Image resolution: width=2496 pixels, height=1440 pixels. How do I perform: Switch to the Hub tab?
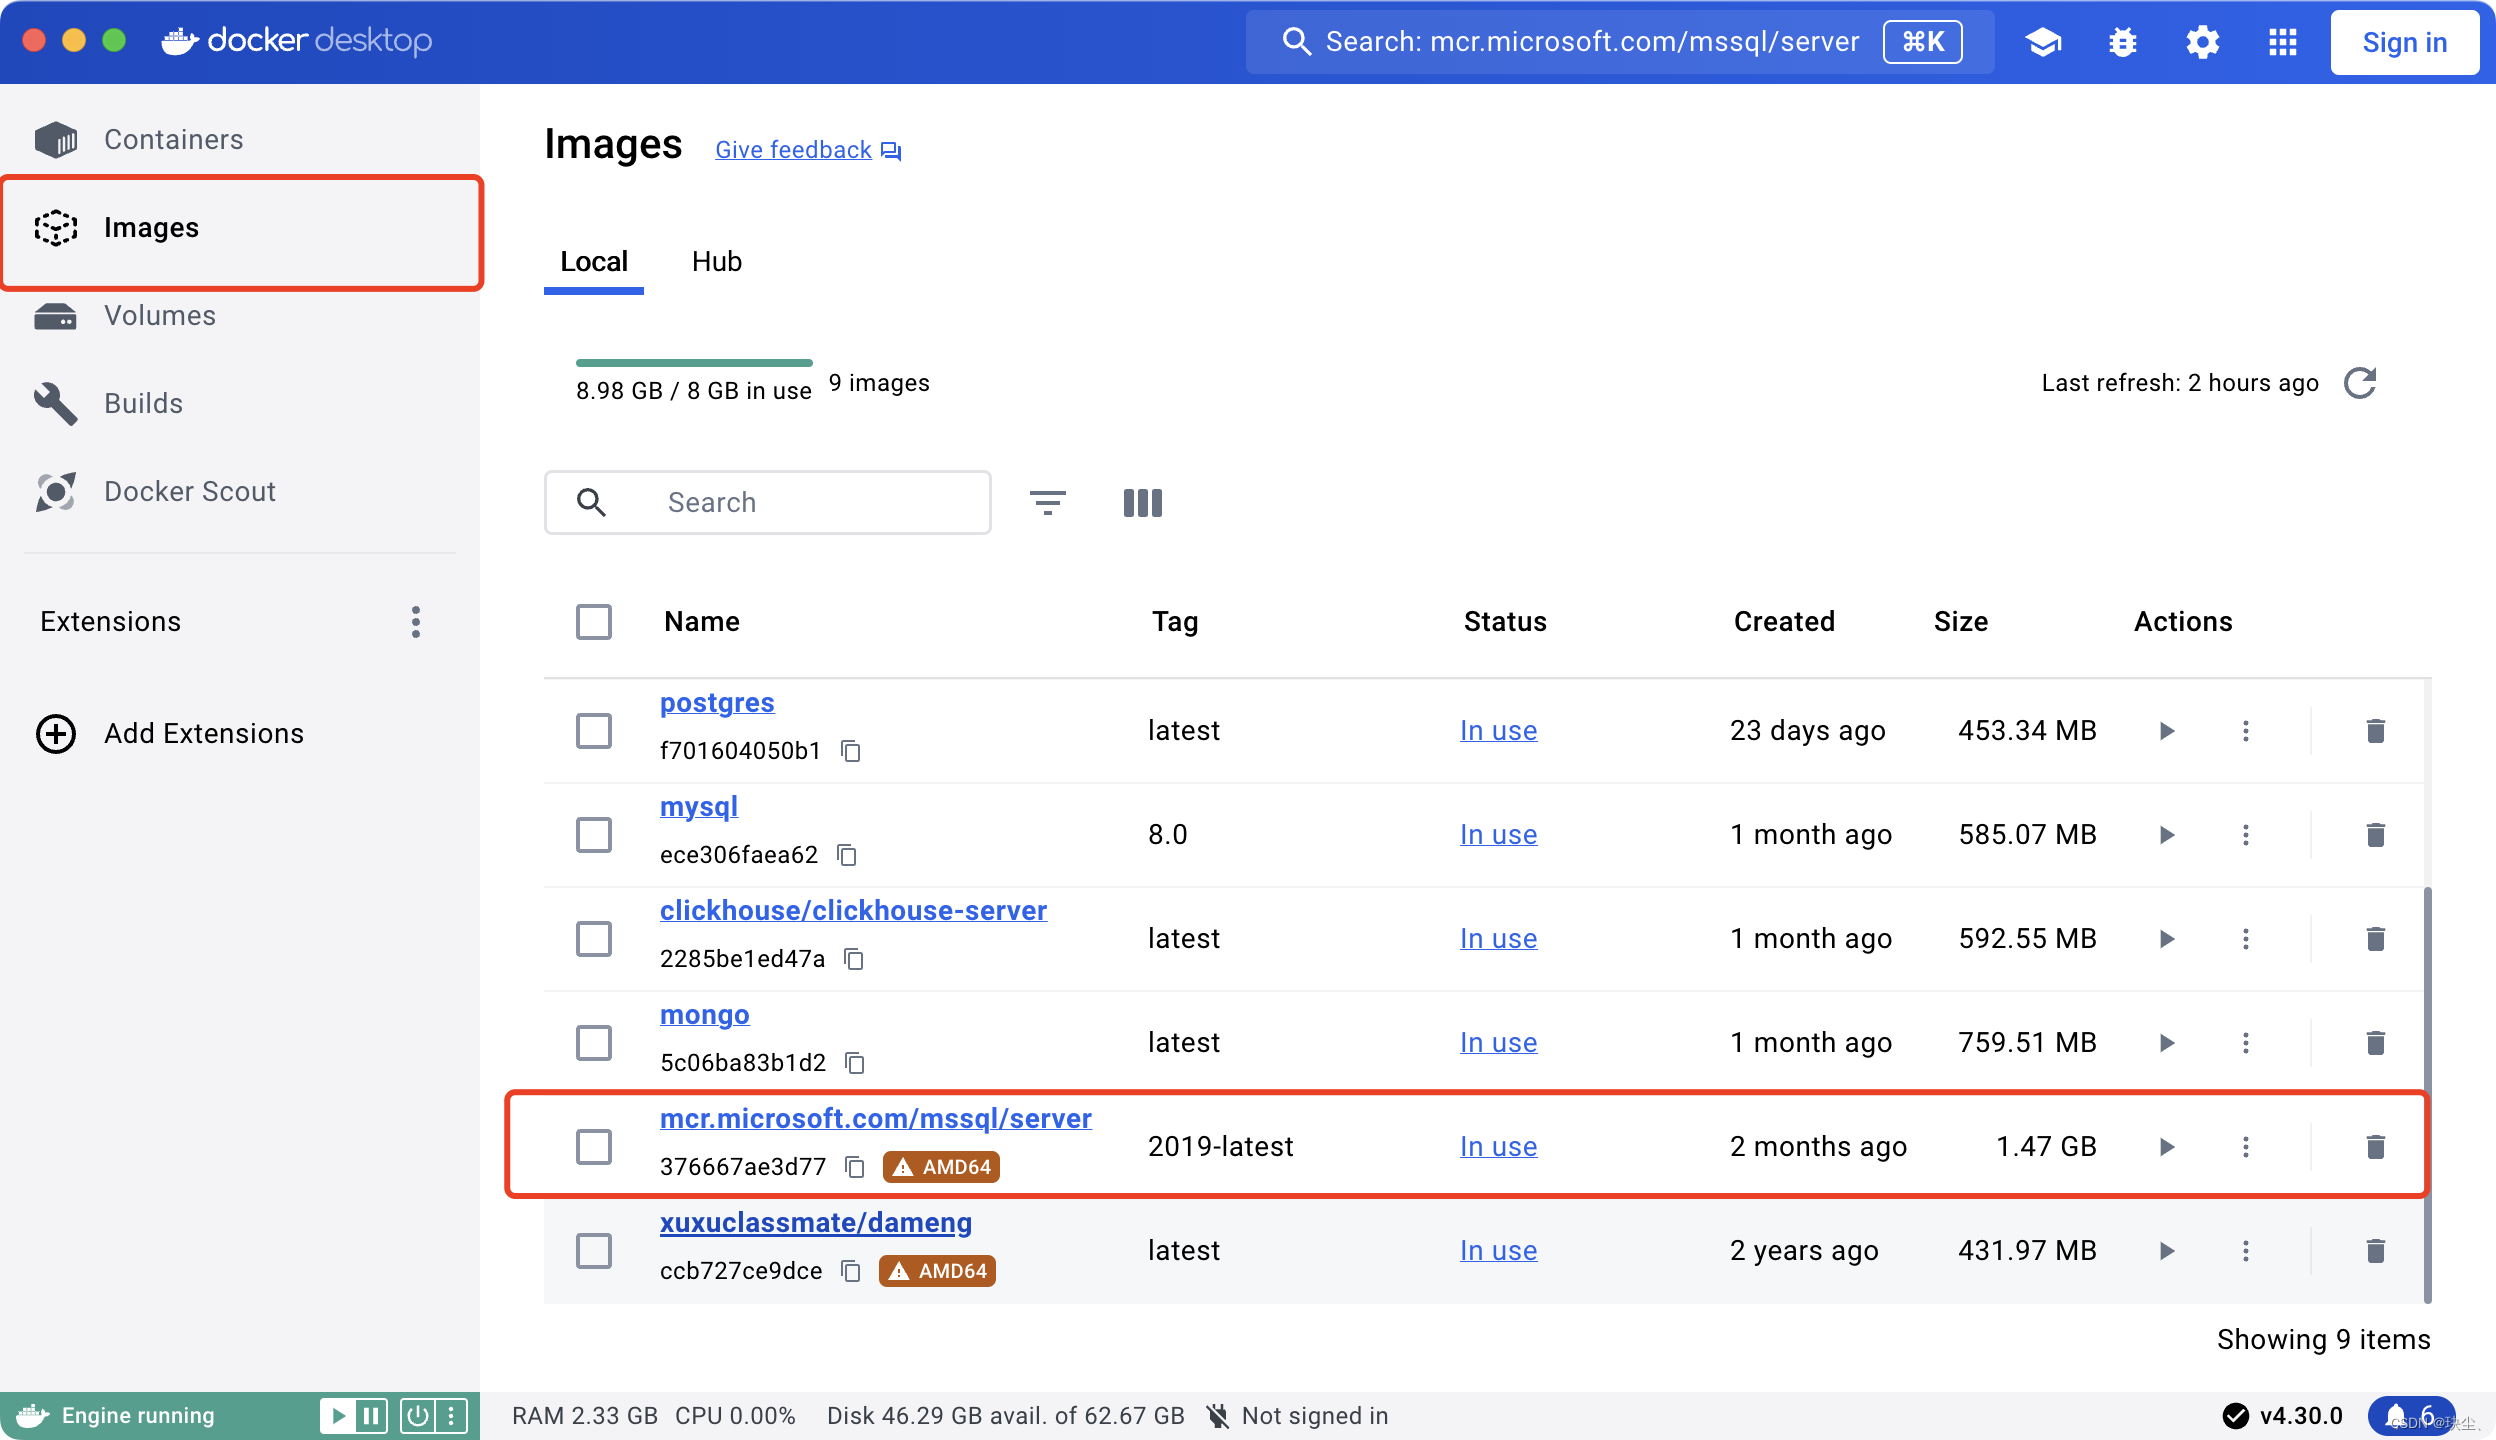tap(717, 262)
